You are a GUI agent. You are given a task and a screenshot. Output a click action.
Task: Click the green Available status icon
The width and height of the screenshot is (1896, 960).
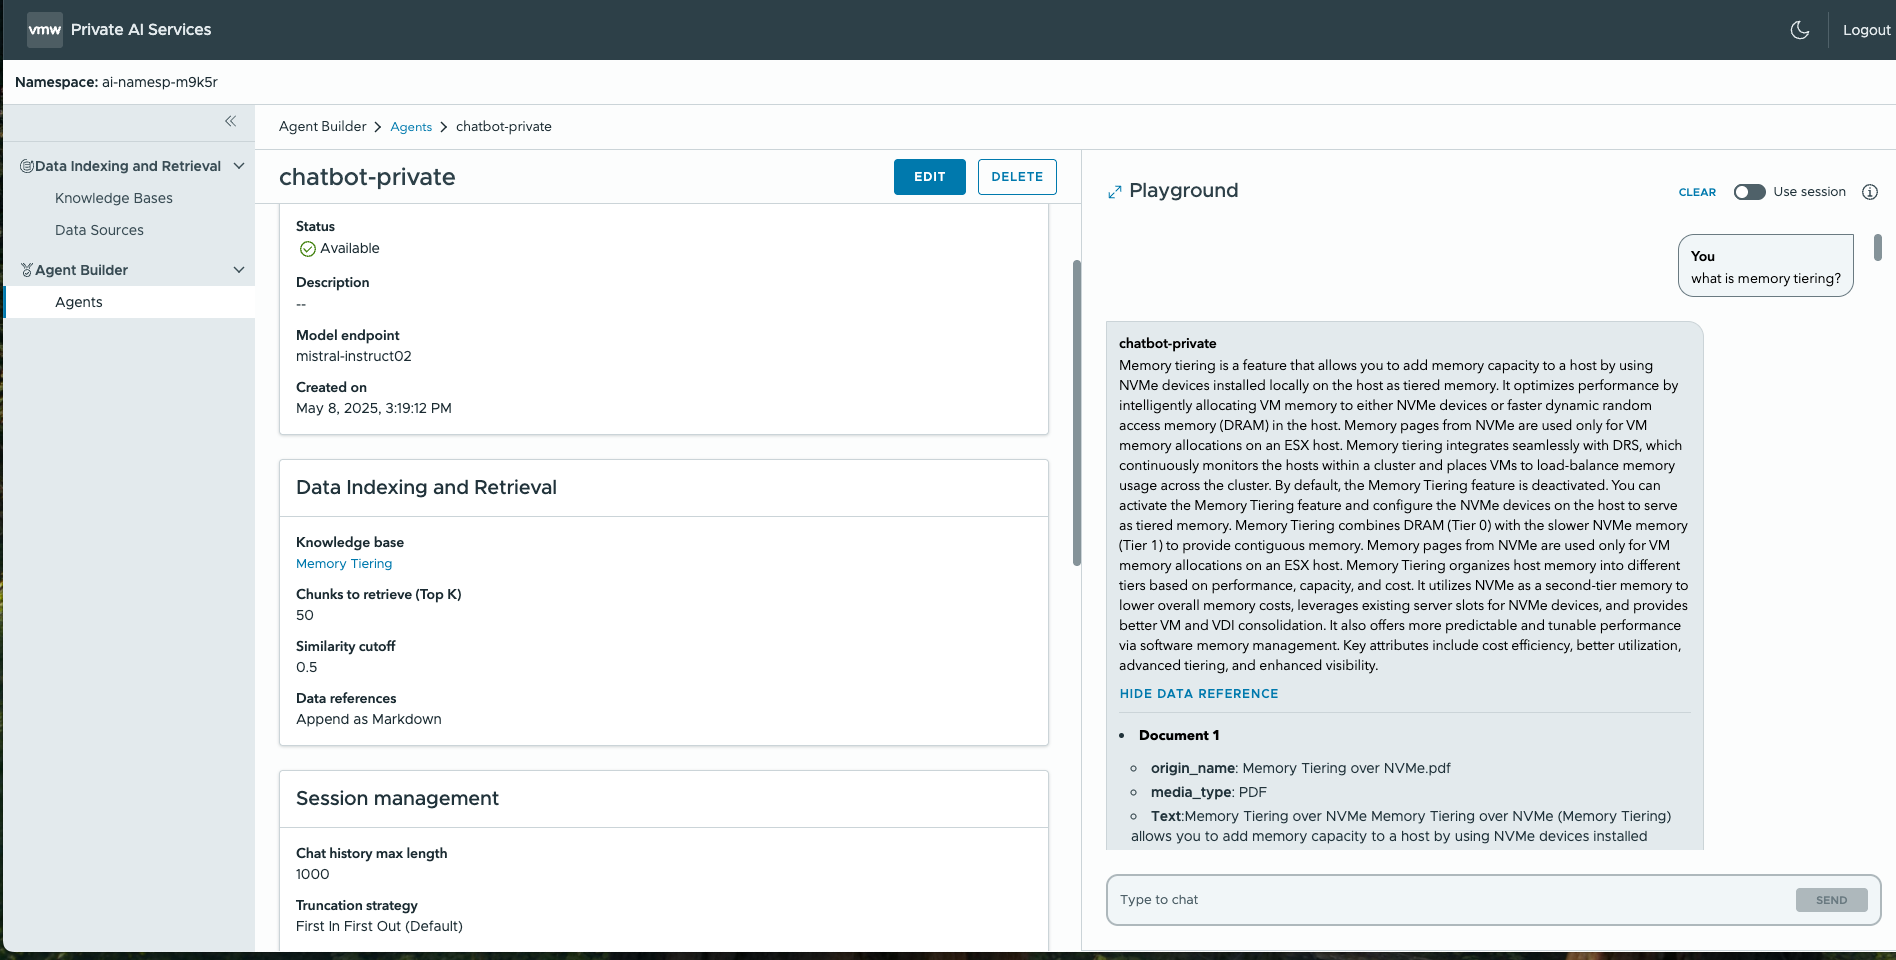(308, 249)
